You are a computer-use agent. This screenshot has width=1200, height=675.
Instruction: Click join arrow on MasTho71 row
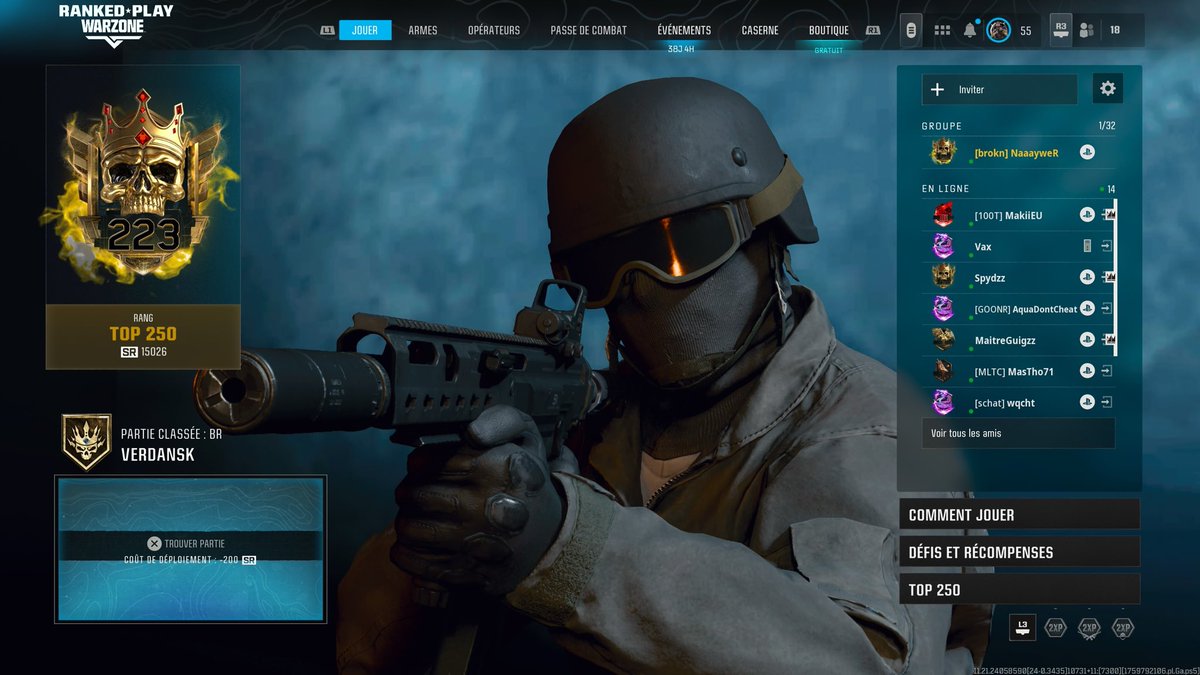pos(1107,371)
